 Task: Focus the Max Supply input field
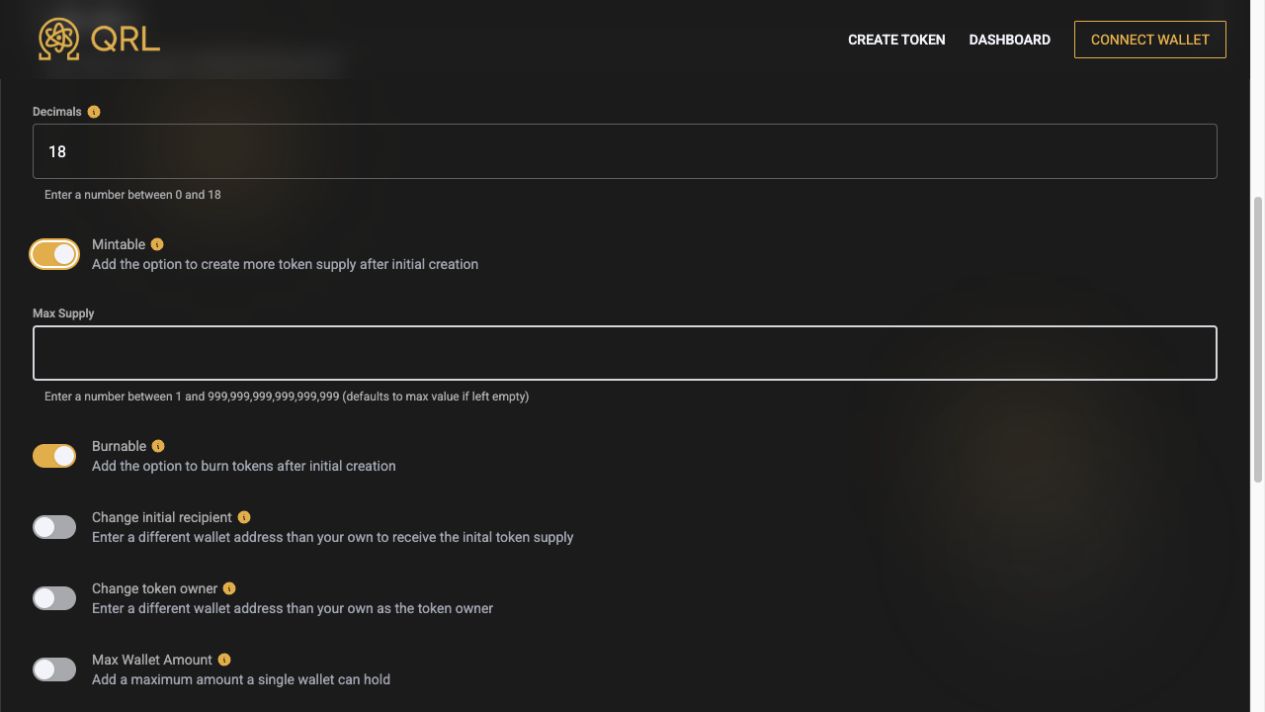[625, 353]
